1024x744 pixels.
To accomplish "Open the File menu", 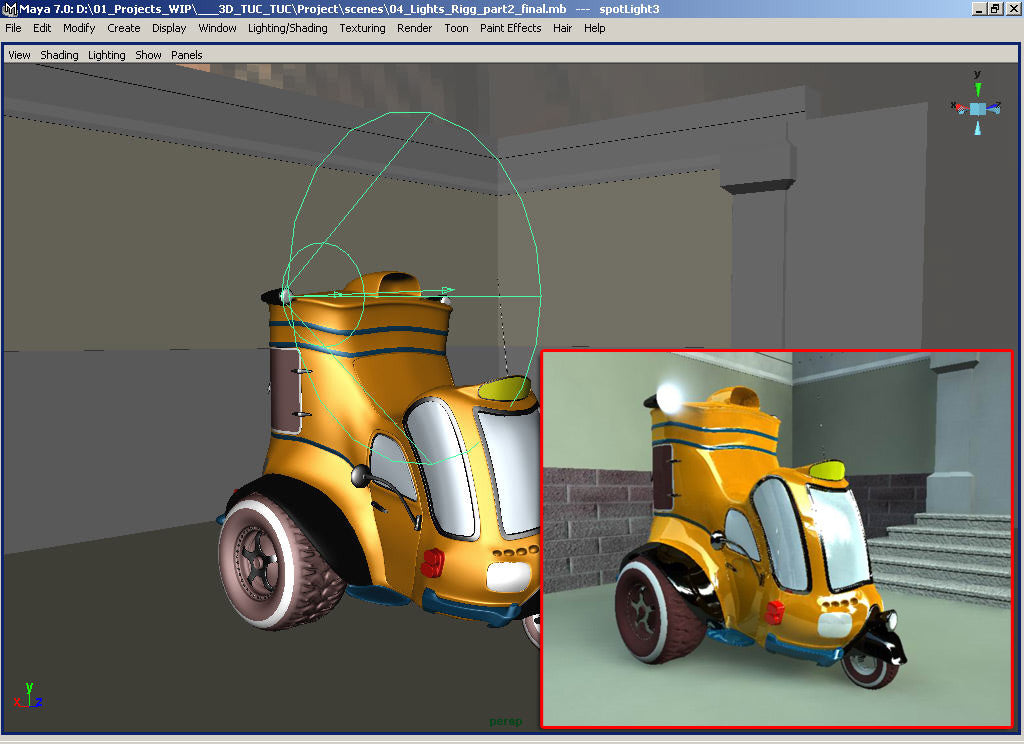I will click(13, 28).
